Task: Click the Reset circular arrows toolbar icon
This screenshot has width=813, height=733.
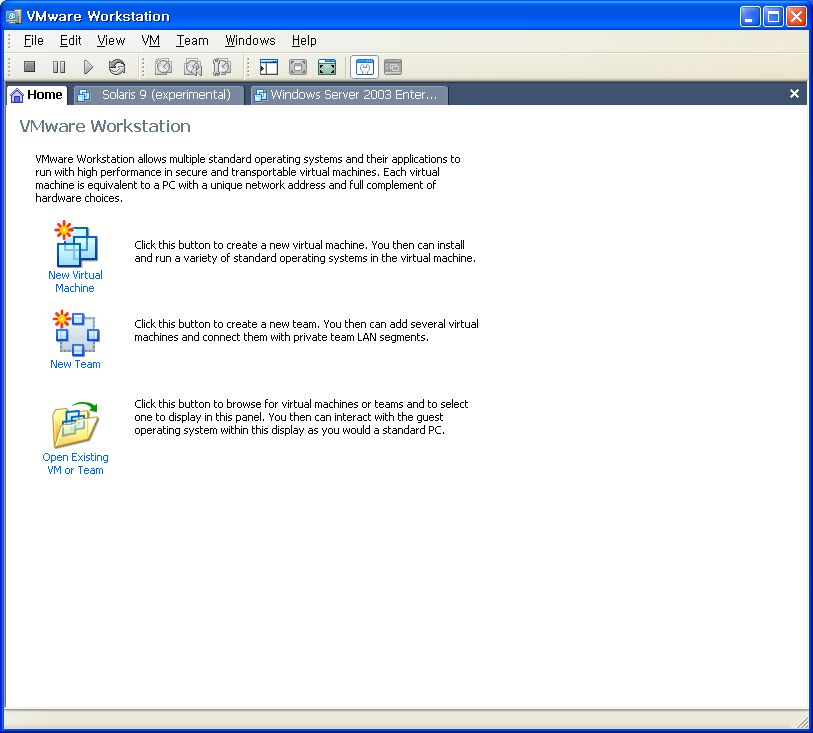Action: pos(117,67)
